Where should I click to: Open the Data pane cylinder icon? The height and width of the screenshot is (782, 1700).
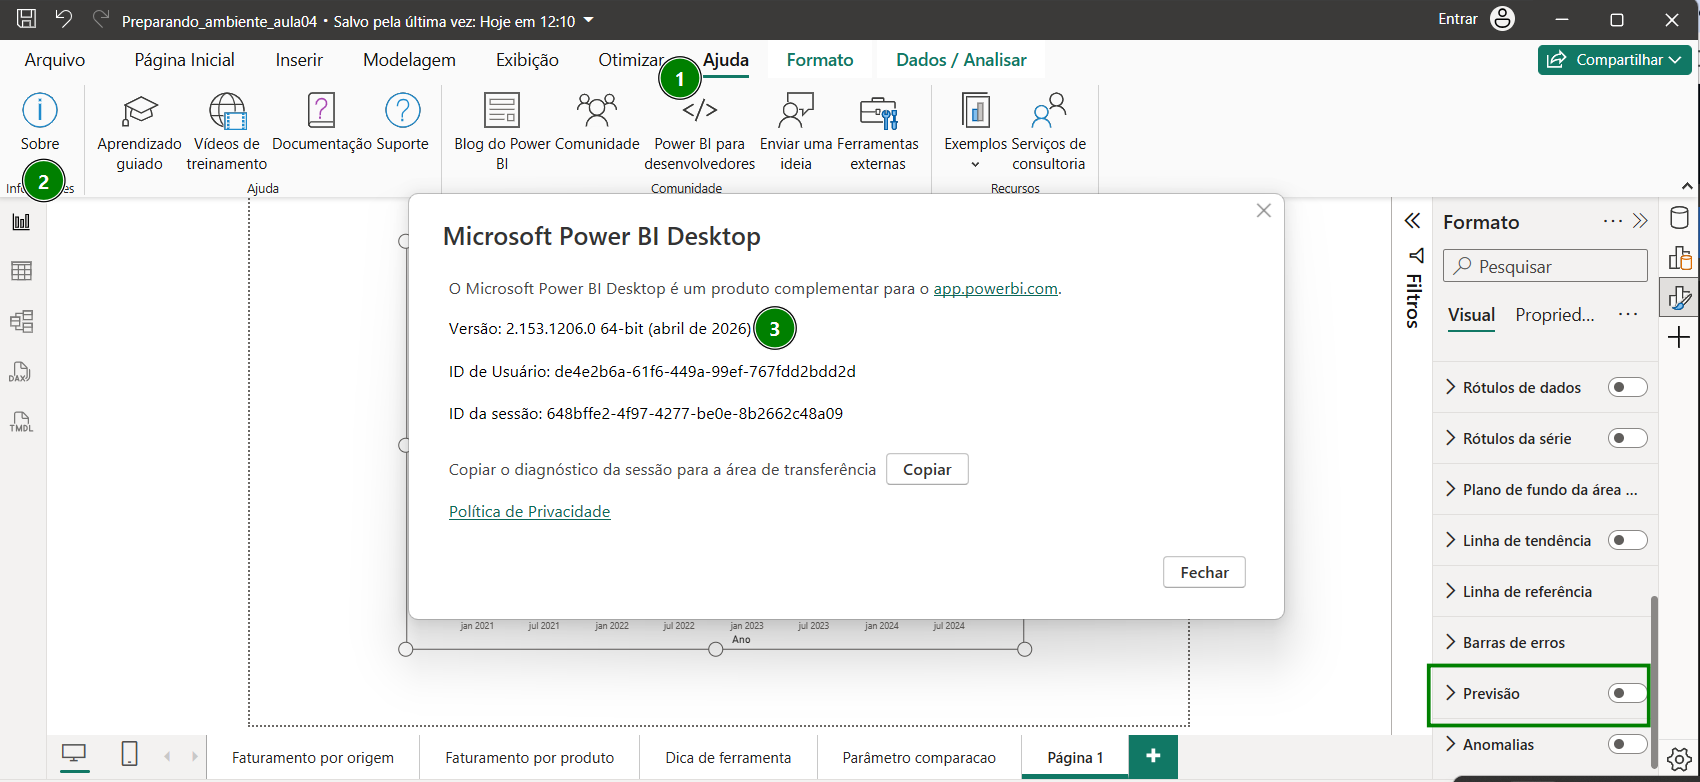tap(1680, 218)
